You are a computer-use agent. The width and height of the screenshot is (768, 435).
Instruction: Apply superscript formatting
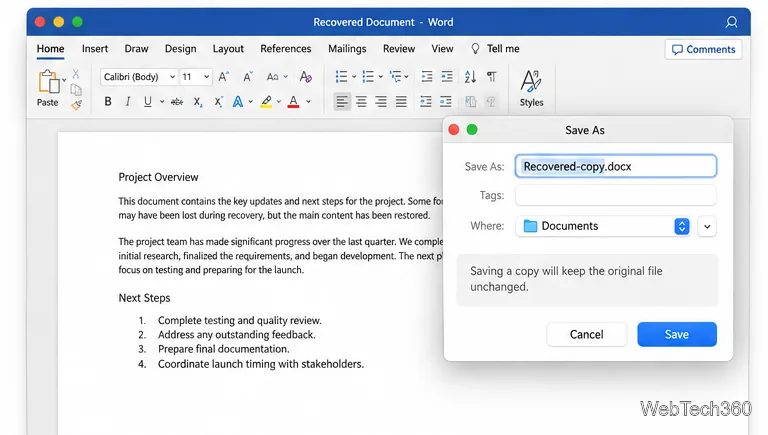click(x=218, y=102)
